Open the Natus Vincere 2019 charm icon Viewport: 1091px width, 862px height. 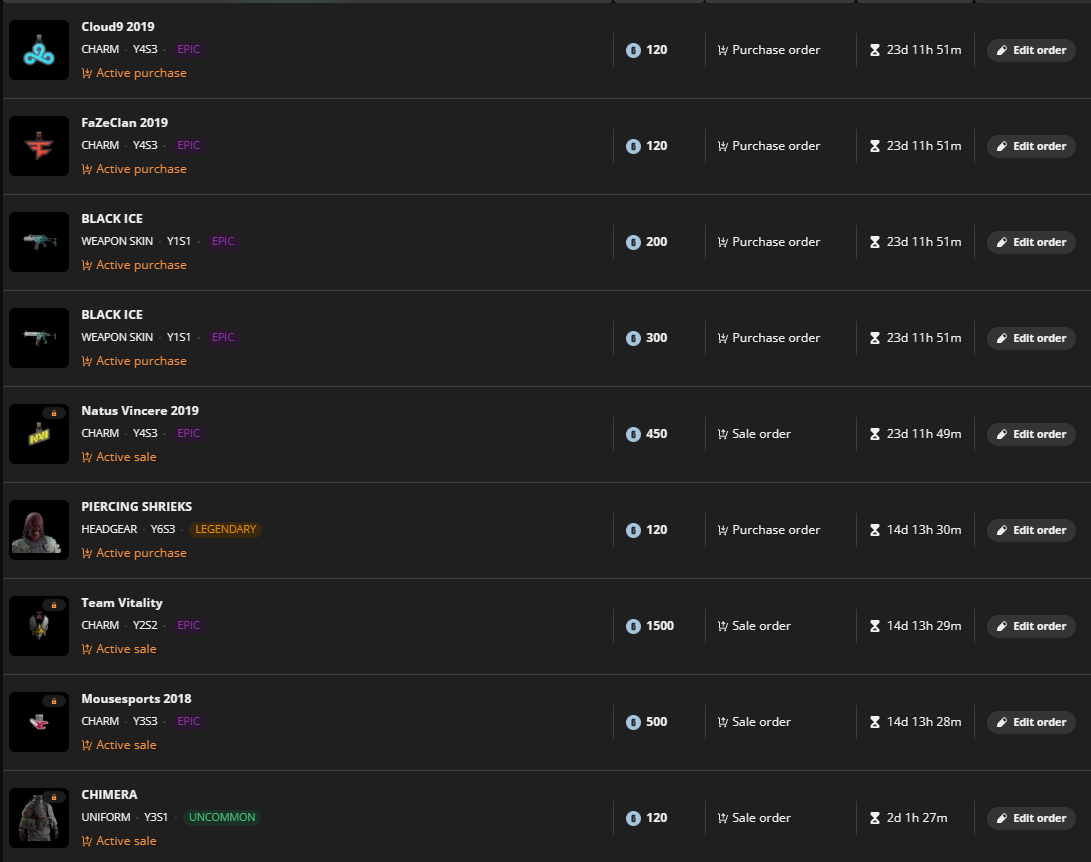point(39,434)
